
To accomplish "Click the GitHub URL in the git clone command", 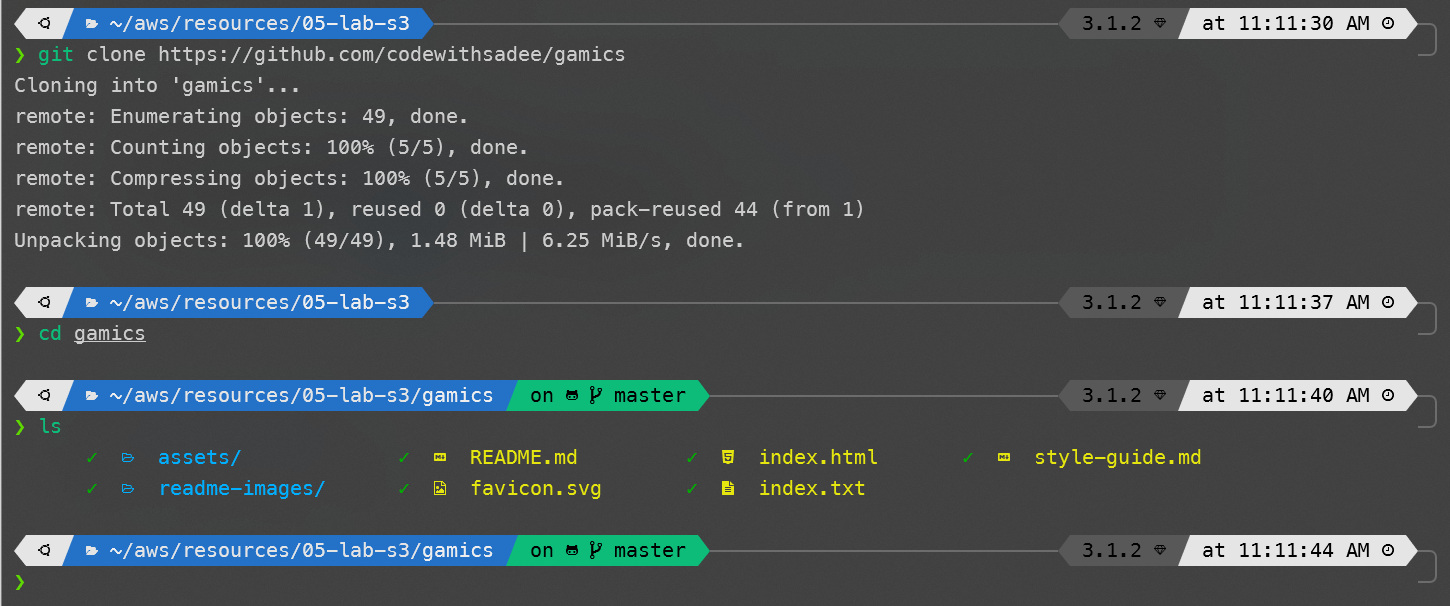I will [x=392, y=54].
